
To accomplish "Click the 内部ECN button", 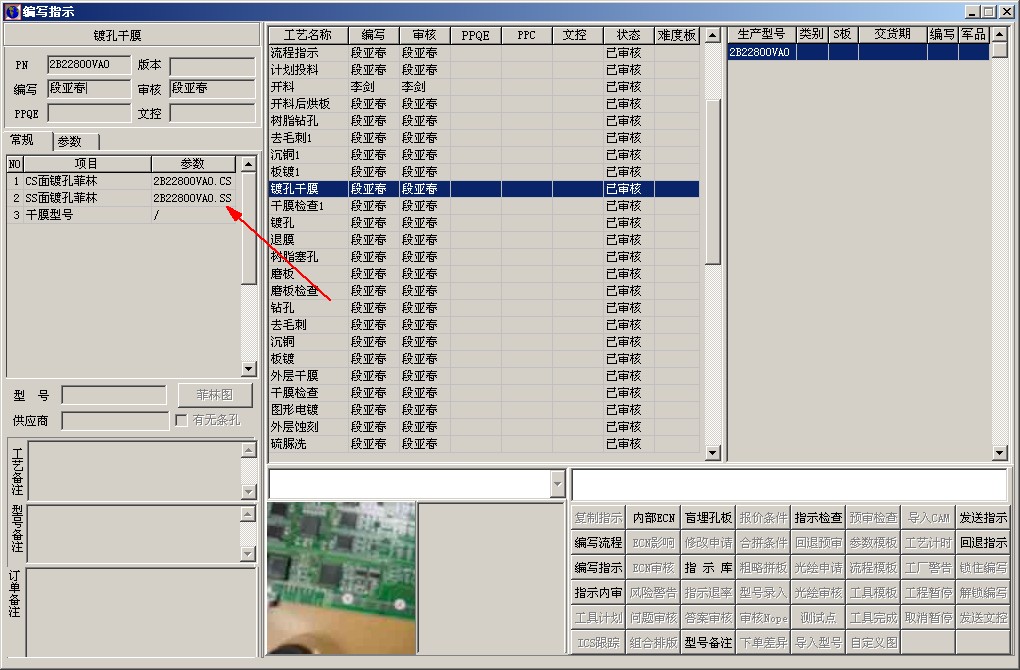I will point(653,518).
